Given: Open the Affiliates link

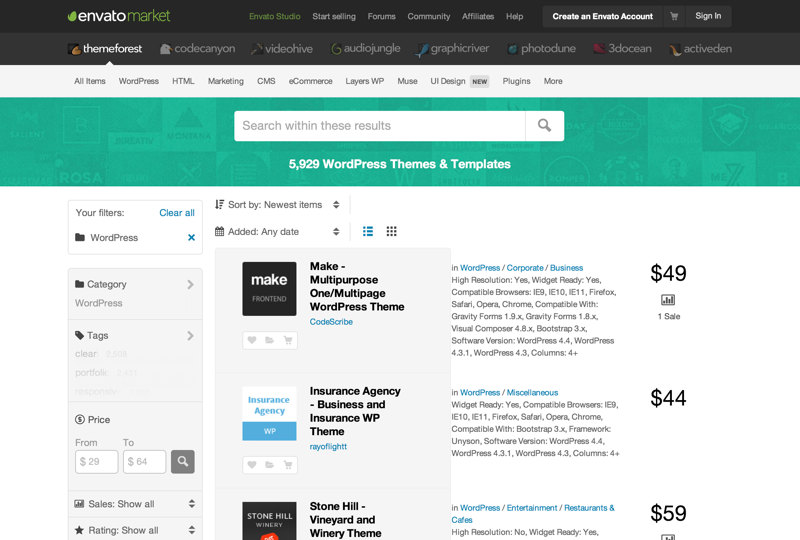Looking at the screenshot, I should 478,16.
